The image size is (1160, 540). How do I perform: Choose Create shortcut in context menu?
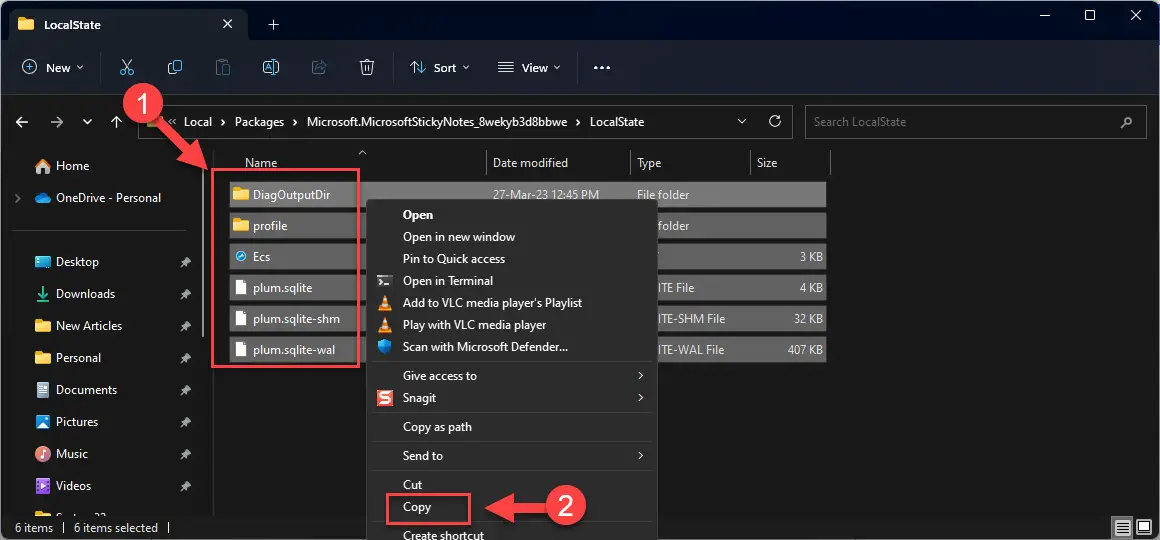click(x=443, y=534)
